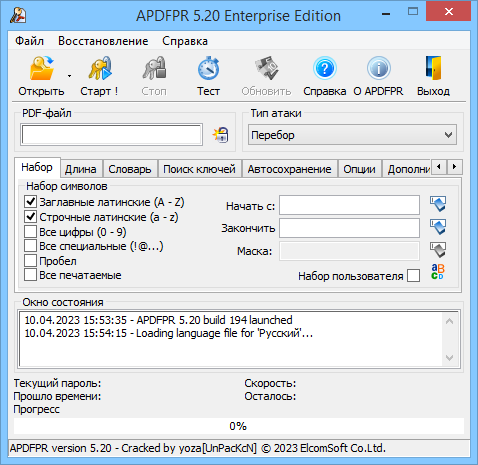The image size is (478, 465).
Task: Click the Маска input field
Action: pos(349,251)
